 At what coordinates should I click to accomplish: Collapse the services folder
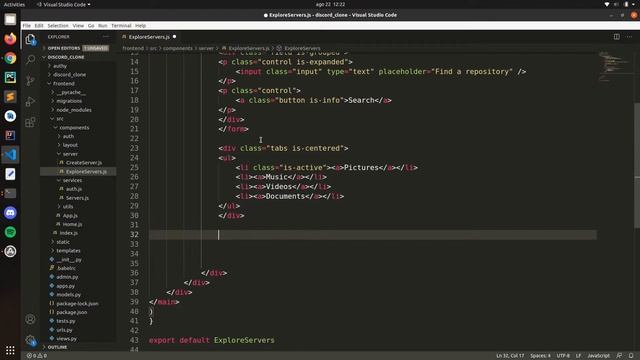[x=72, y=180]
